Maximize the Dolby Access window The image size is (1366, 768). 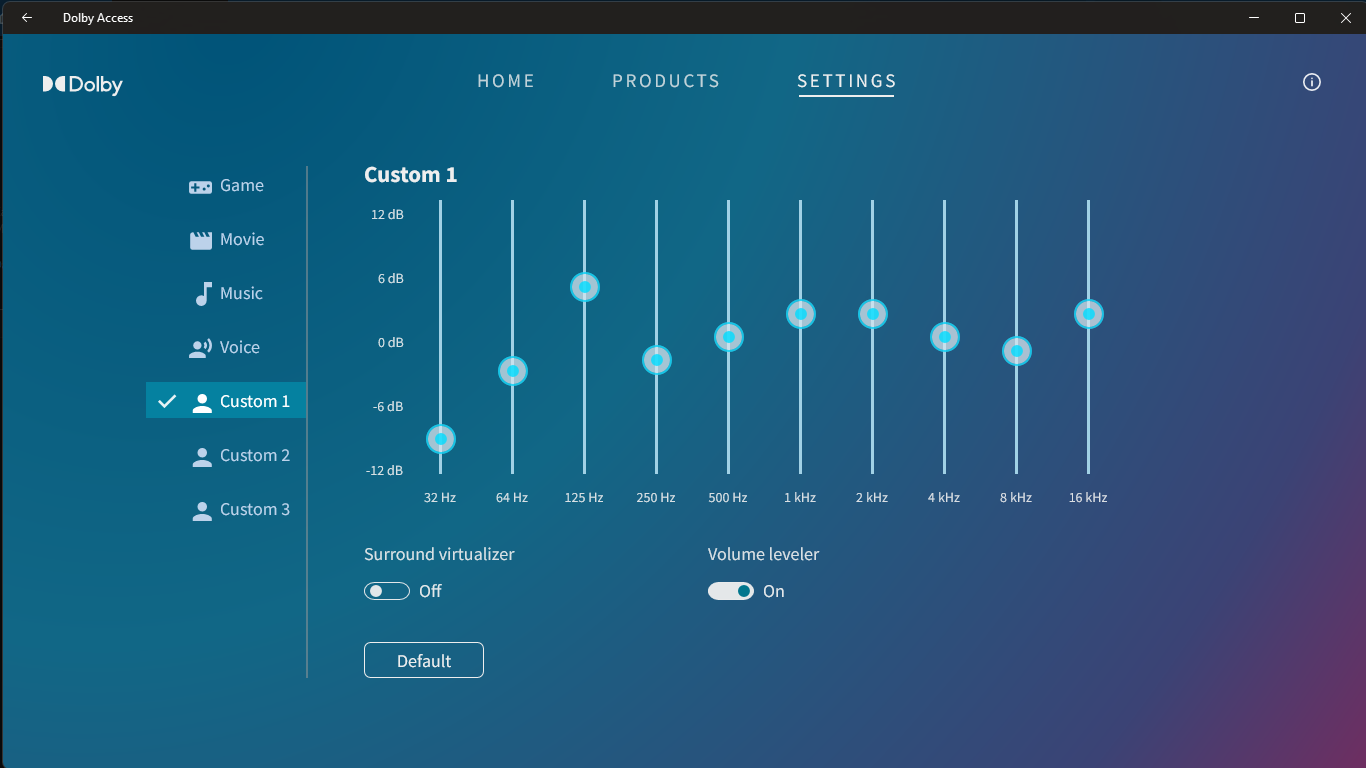tap(1300, 17)
